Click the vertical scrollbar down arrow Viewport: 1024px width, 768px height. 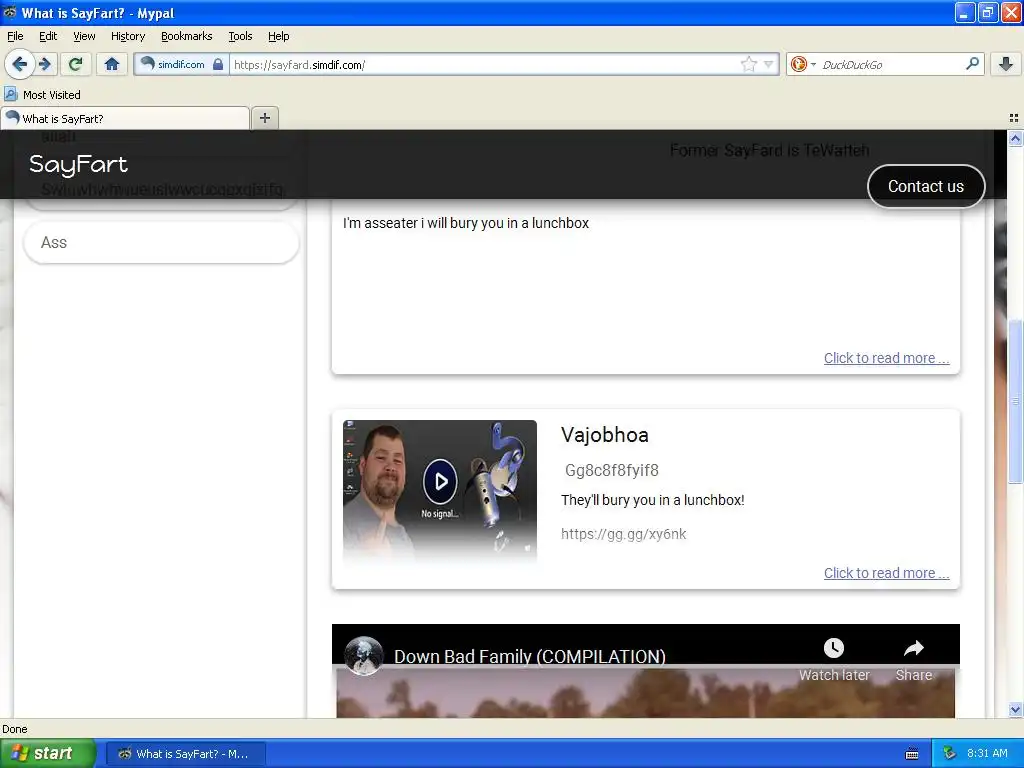pos(1015,709)
